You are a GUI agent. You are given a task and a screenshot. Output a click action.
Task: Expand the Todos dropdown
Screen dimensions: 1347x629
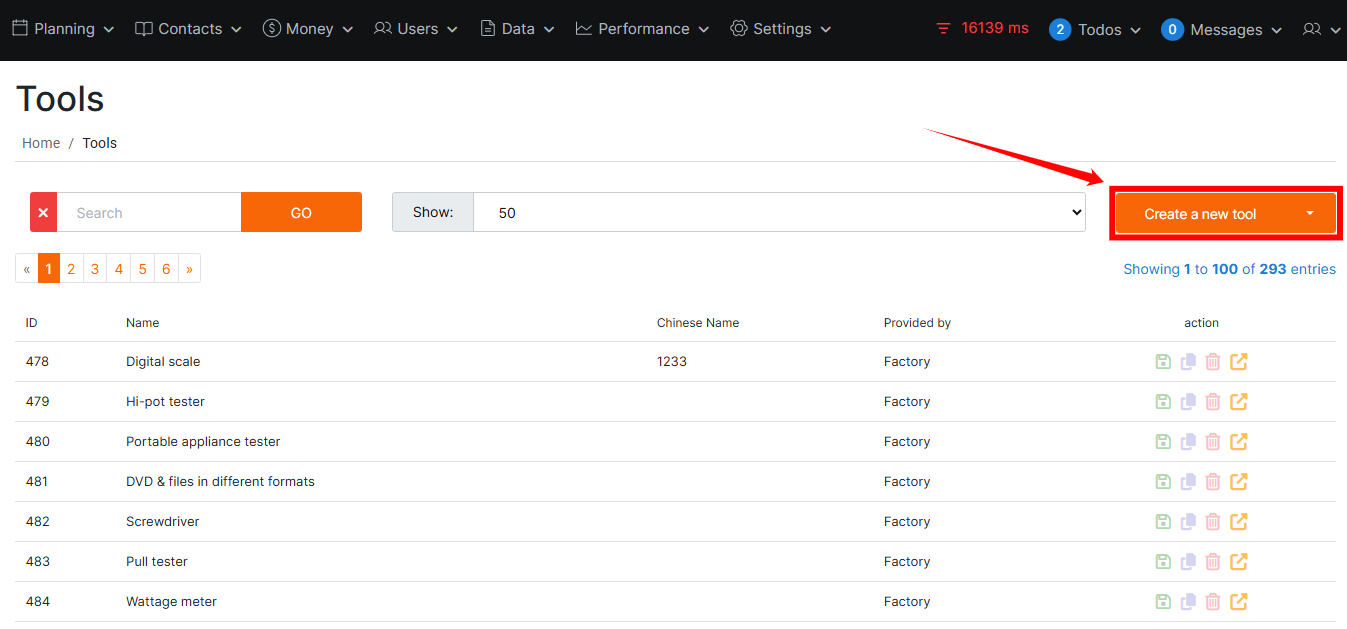click(x=1095, y=30)
